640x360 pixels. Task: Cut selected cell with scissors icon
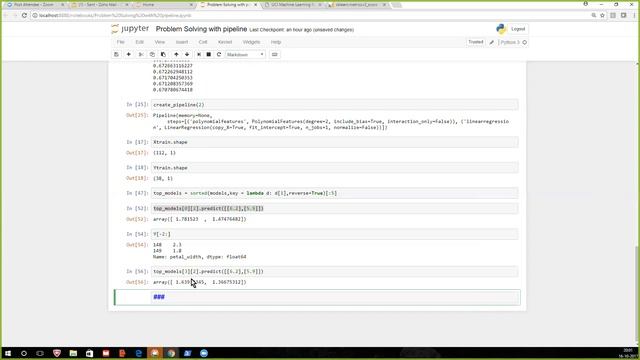pyautogui.click(x=141, y=54)
